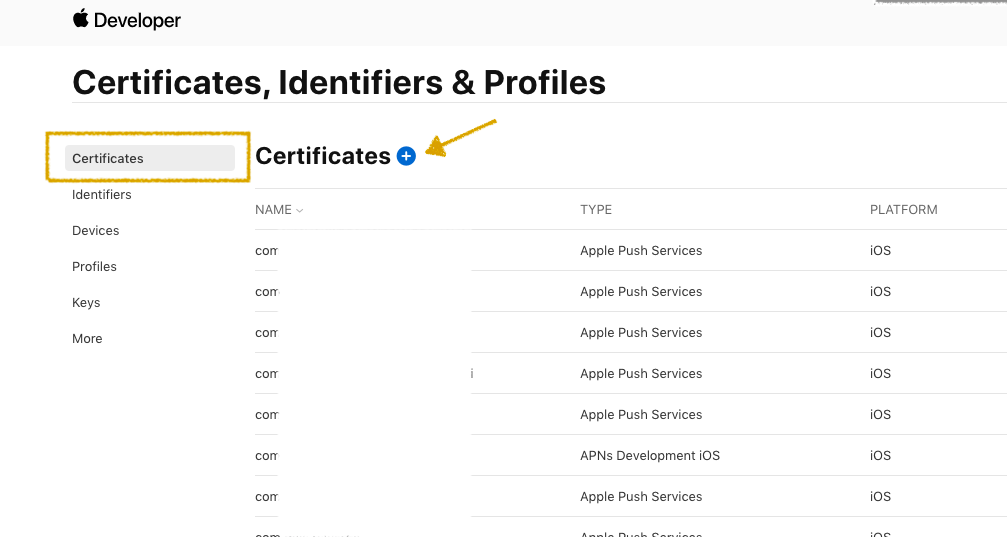Go to Devices in the sidebar
Screen dimensions: 1007x537
96,231
